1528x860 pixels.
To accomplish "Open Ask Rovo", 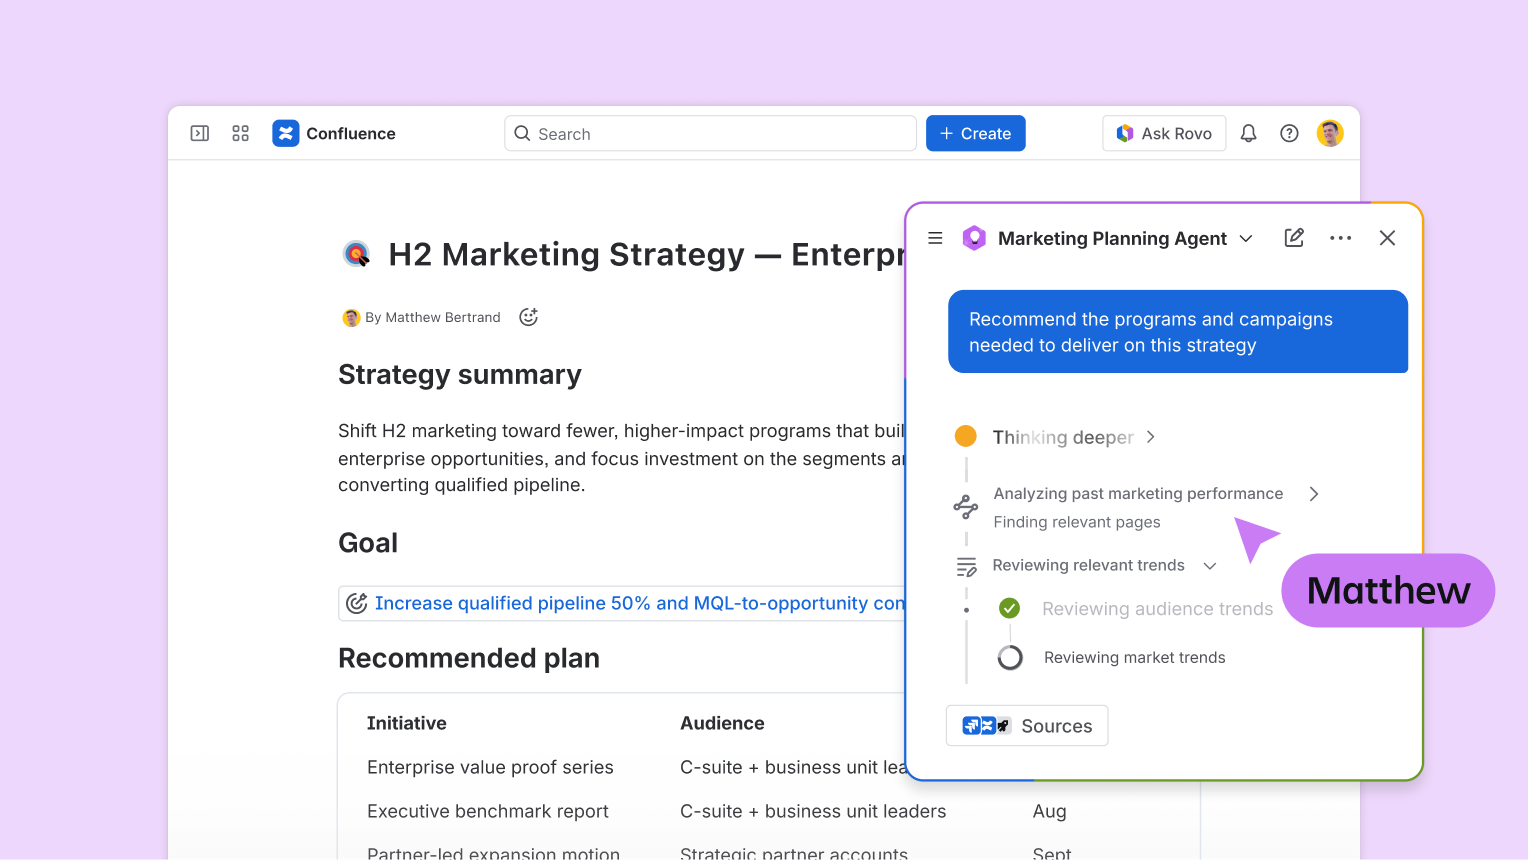I will [1164, 133].
